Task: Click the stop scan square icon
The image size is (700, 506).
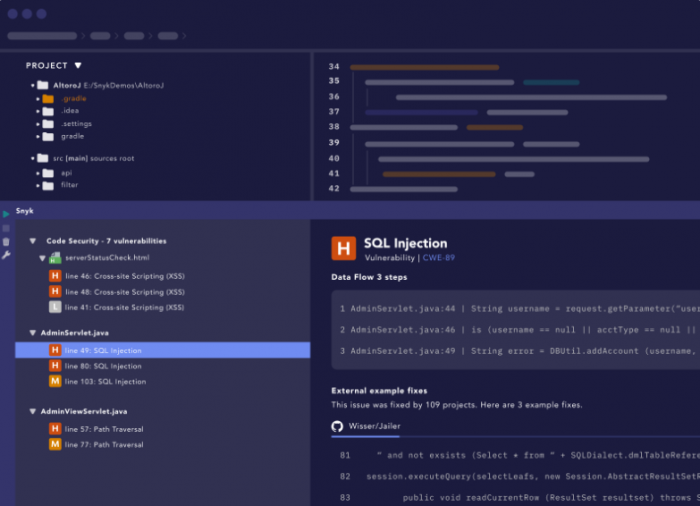Action: (6, 228)
